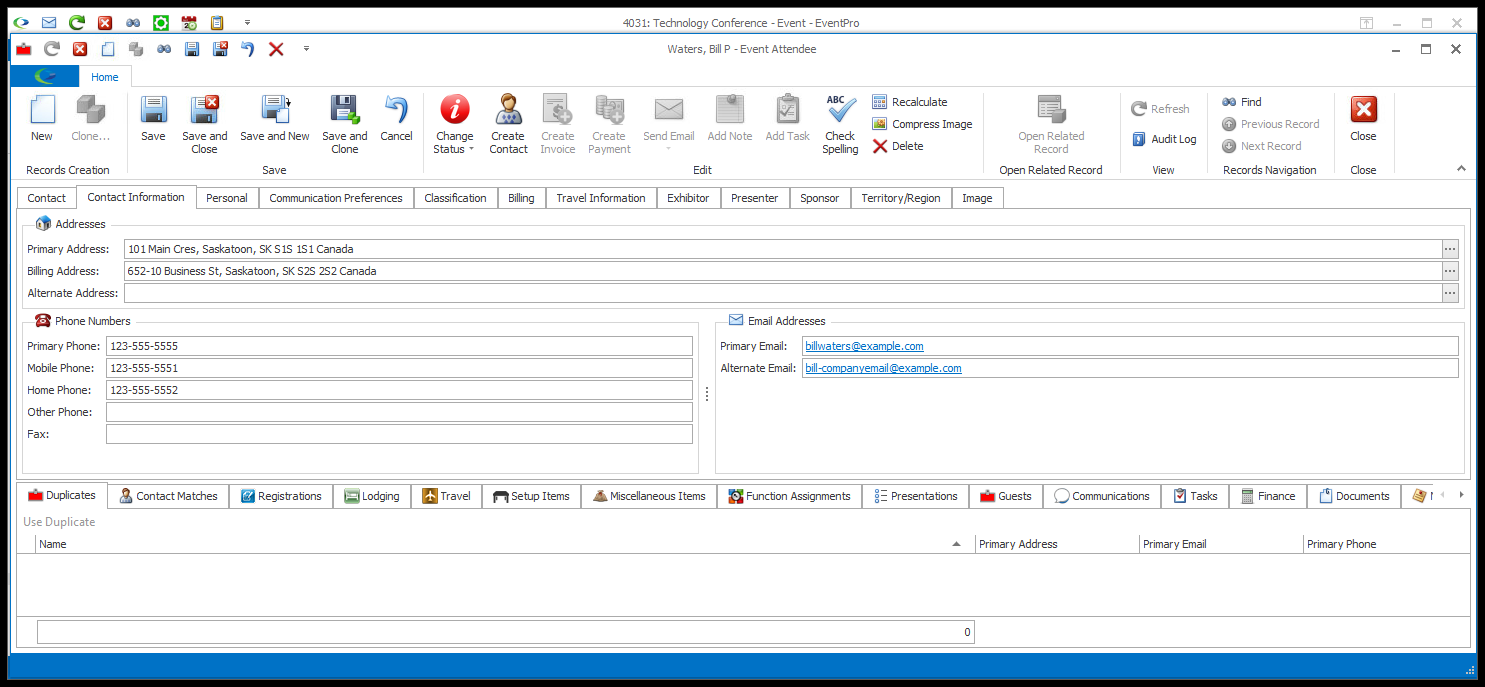Open the Classification tab
This screenshot has height=687, width=1485.
455,198
